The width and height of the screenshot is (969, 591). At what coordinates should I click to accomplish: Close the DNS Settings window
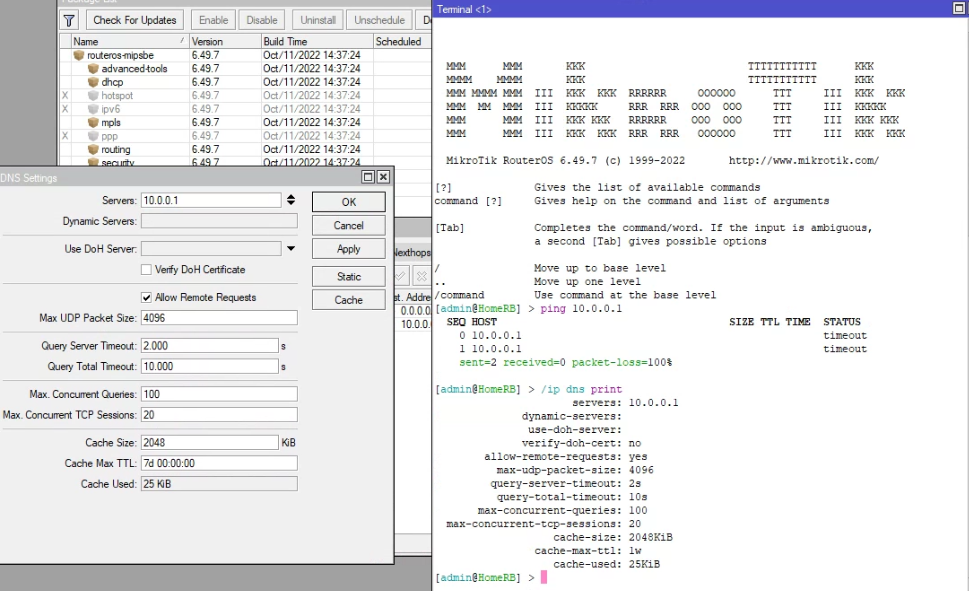click(x=383, y=177)
